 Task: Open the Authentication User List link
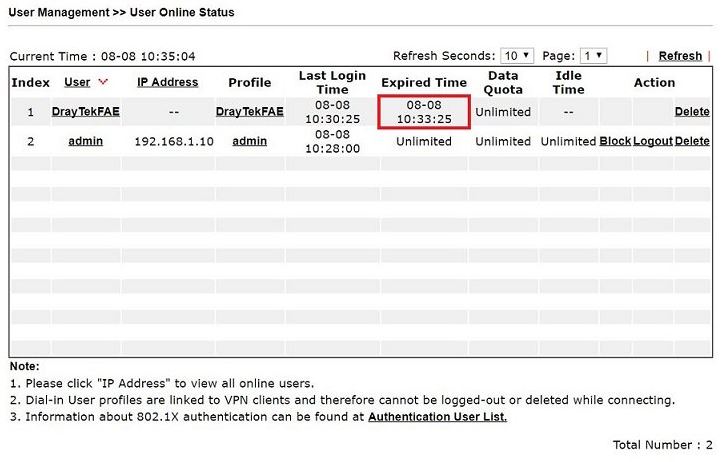coord(437,416)
